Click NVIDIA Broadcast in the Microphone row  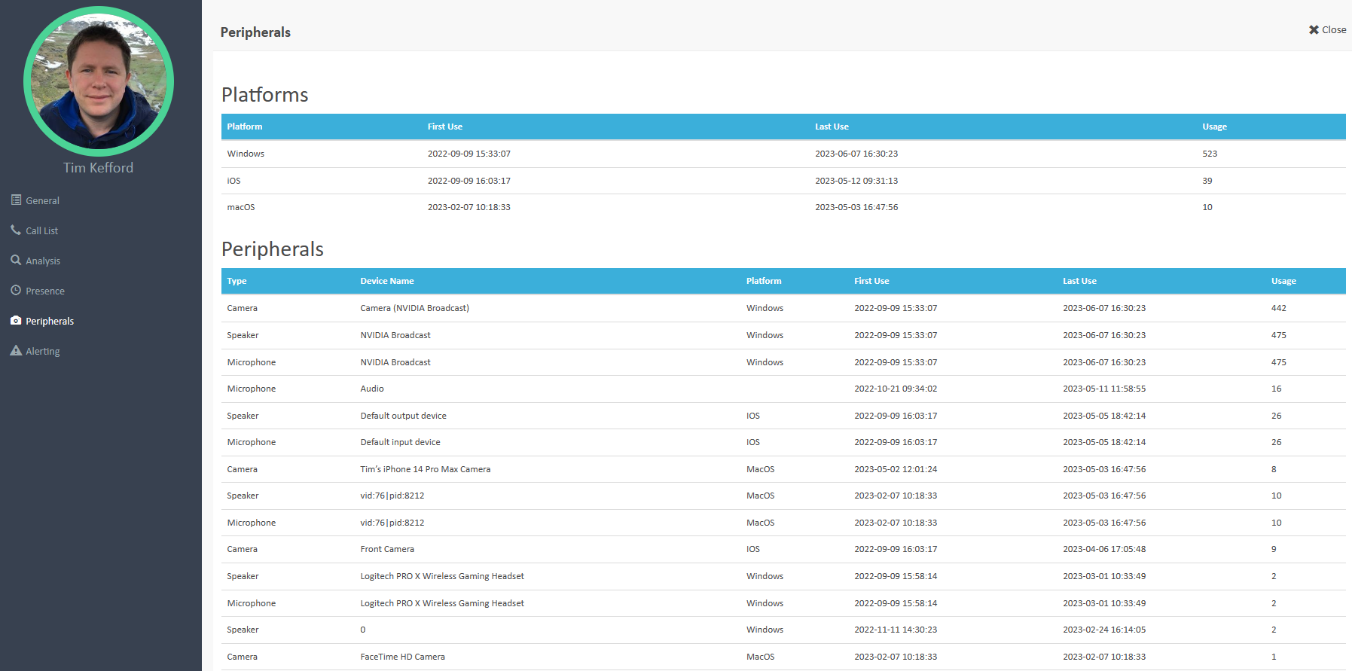[x=395, y=362]
